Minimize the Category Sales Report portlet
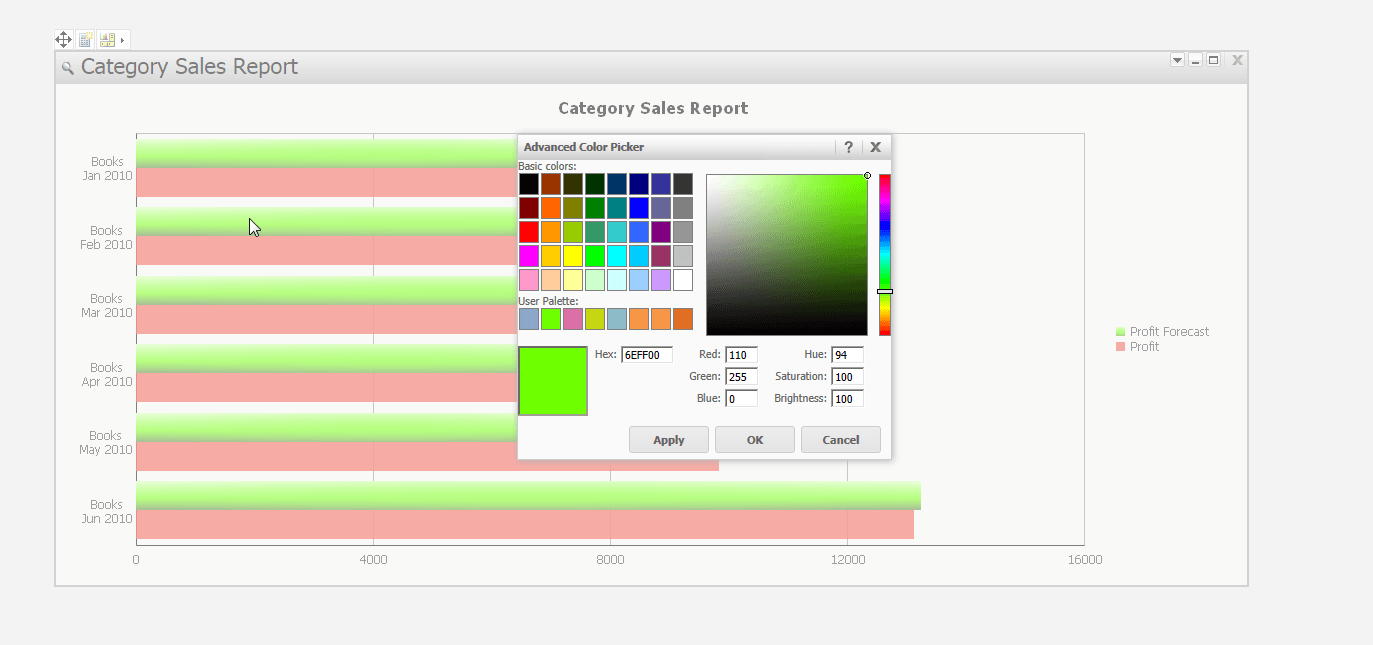 click(x=1196, y=60)
